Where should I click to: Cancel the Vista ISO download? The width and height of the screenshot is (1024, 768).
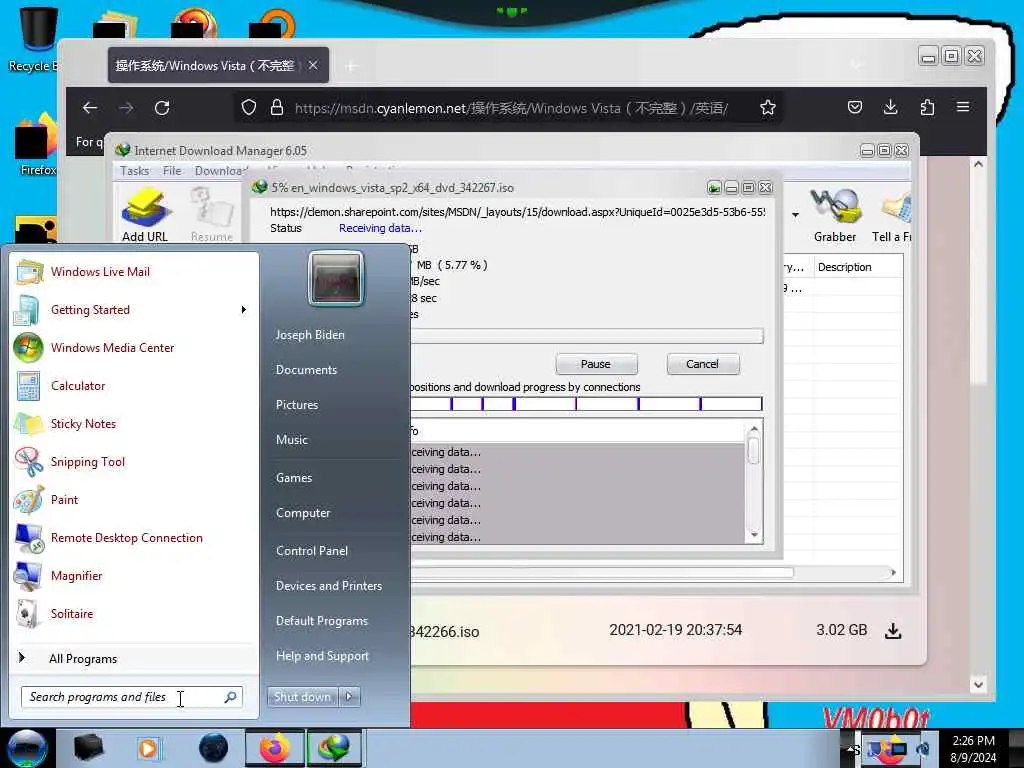(x=702, y=364)
